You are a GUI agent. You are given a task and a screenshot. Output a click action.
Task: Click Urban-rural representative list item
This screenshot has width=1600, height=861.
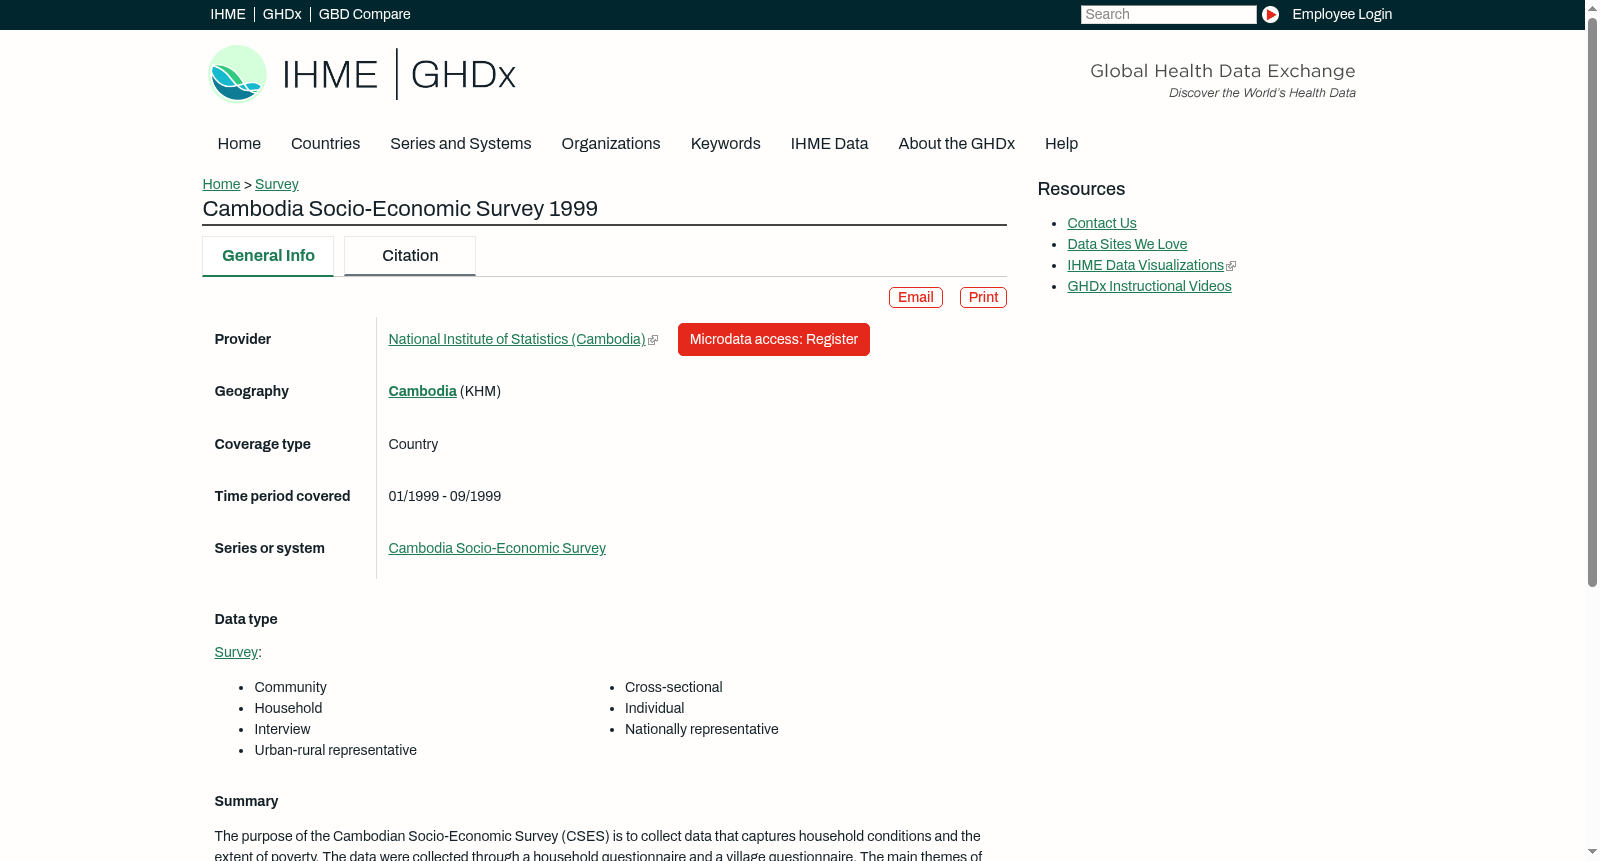tap(335, 750)
